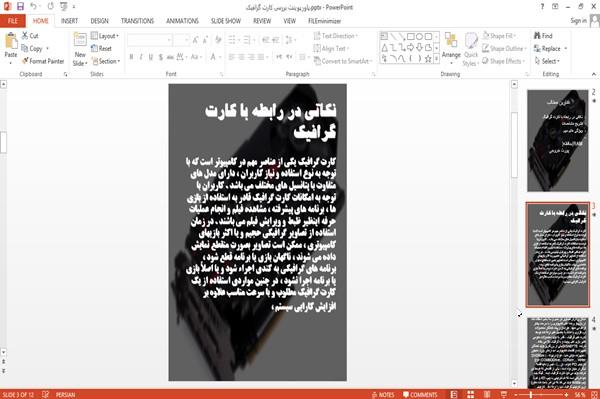Click the Save icon in quick access toolbar
600x399 pixels.
pos(20,7)
